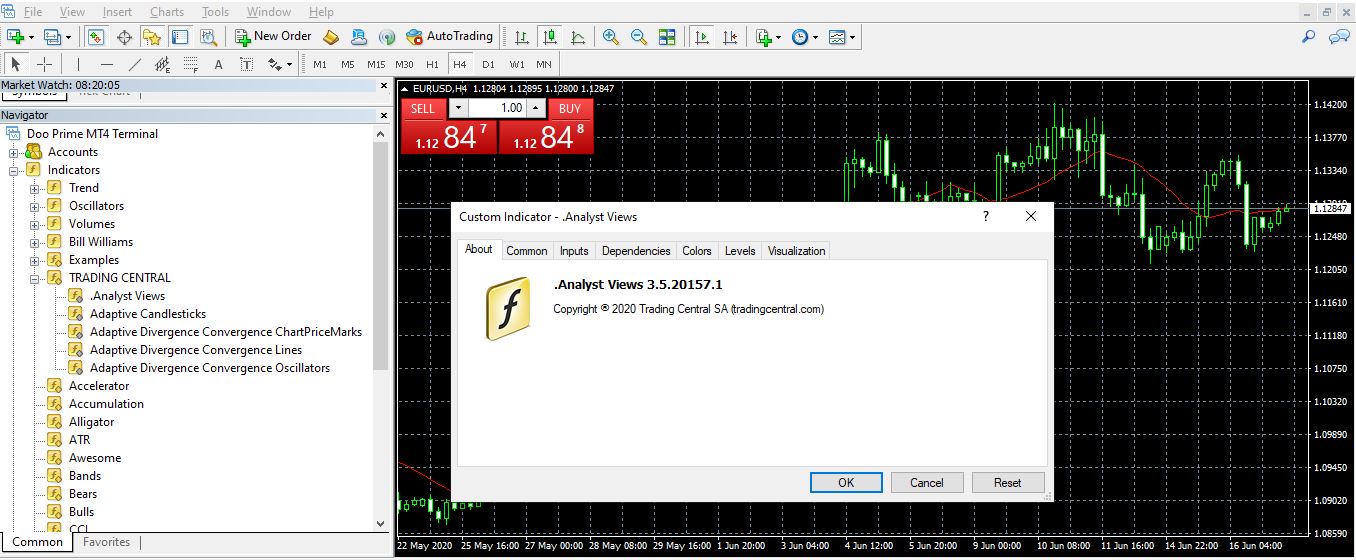
Task: Click the trade volume input field
Action: point(496,108)
